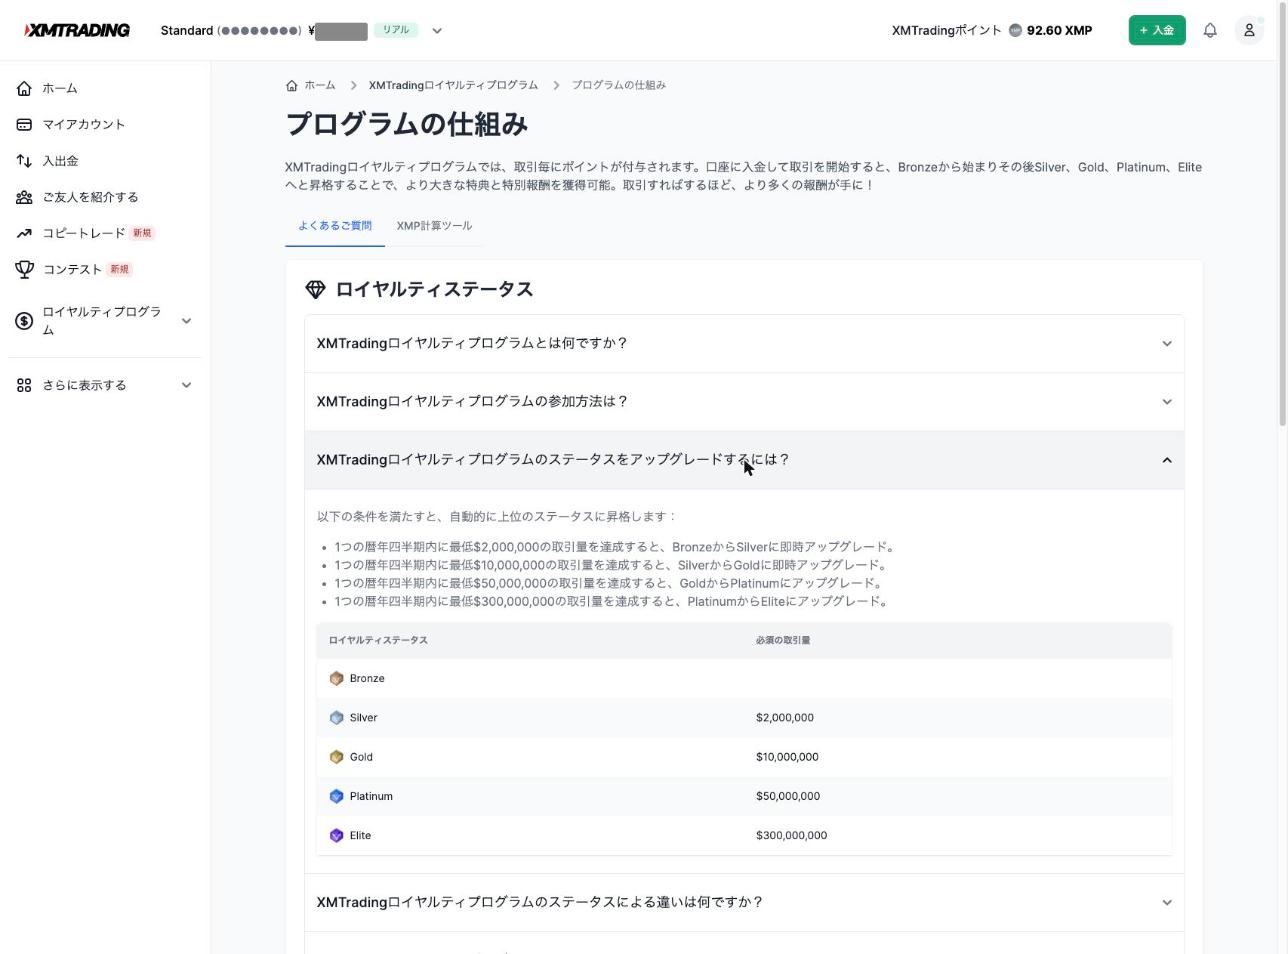Click the ロイヤルティステータス table column header
The width and height of the screenshot is (1288, 954).
[378, 640]
